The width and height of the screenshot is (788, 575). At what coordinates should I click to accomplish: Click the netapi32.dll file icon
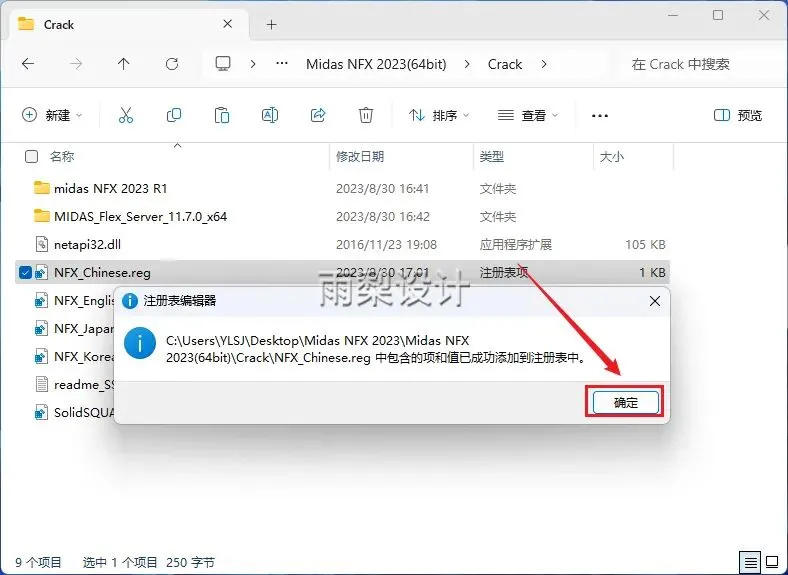pyautogui.click(x=41, y=244)
